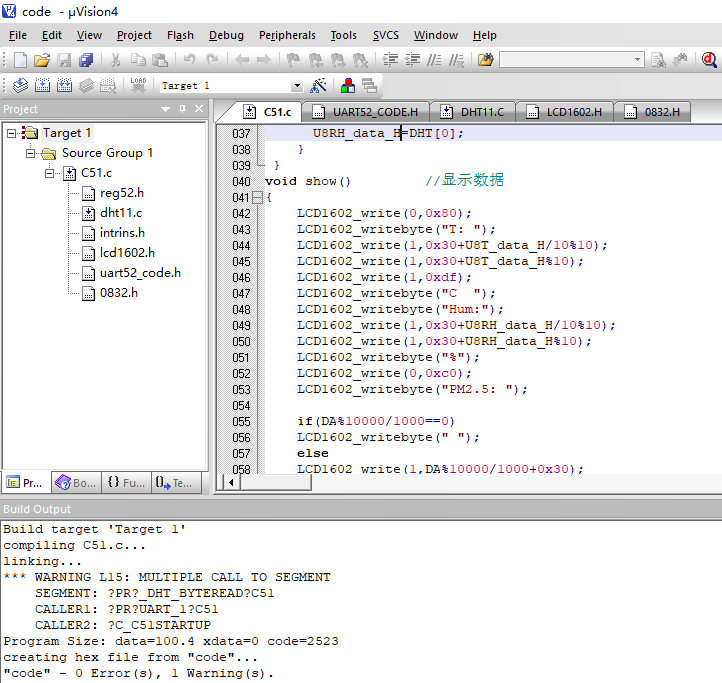The image size is (722, 683).
Task: Open the Peripherals menu
Action: [287, 35]
